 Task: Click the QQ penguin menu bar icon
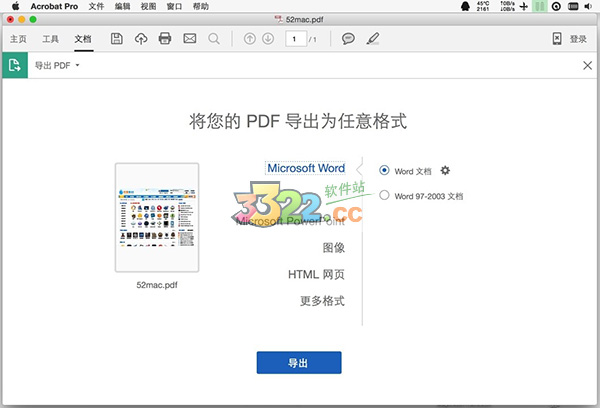point(465,6)
